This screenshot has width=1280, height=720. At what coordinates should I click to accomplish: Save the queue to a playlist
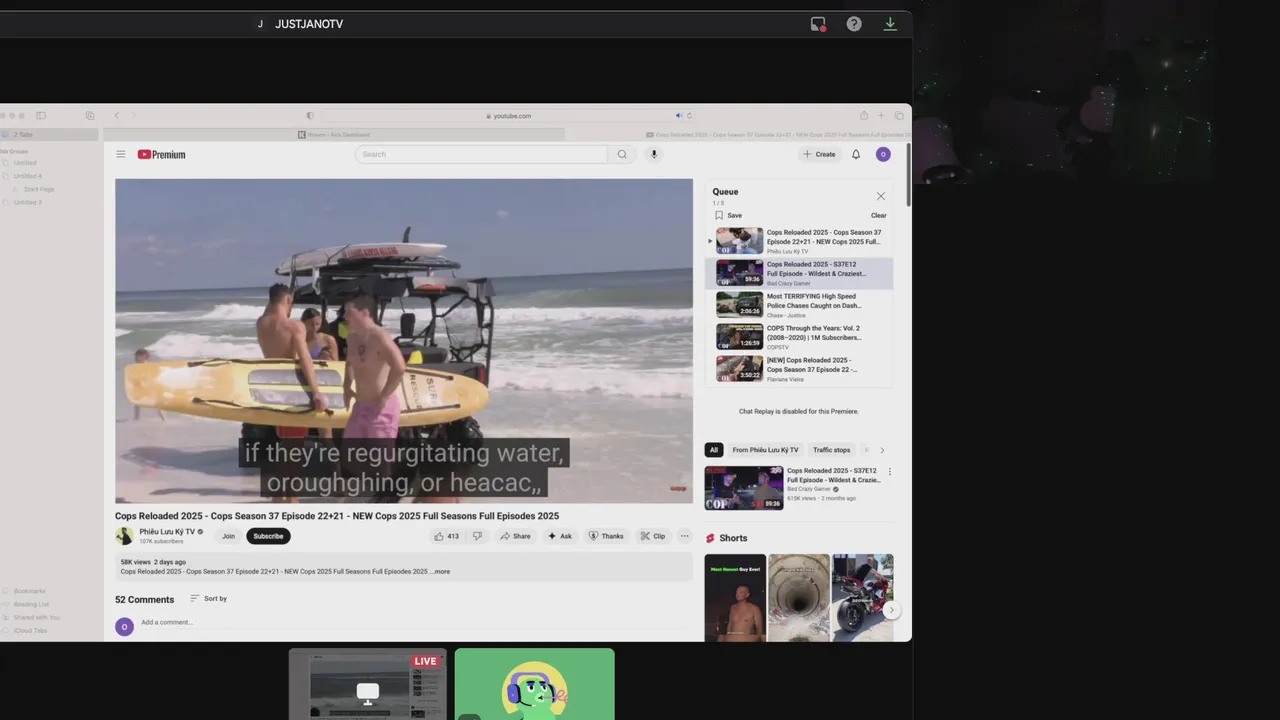(x=729, y=215)
